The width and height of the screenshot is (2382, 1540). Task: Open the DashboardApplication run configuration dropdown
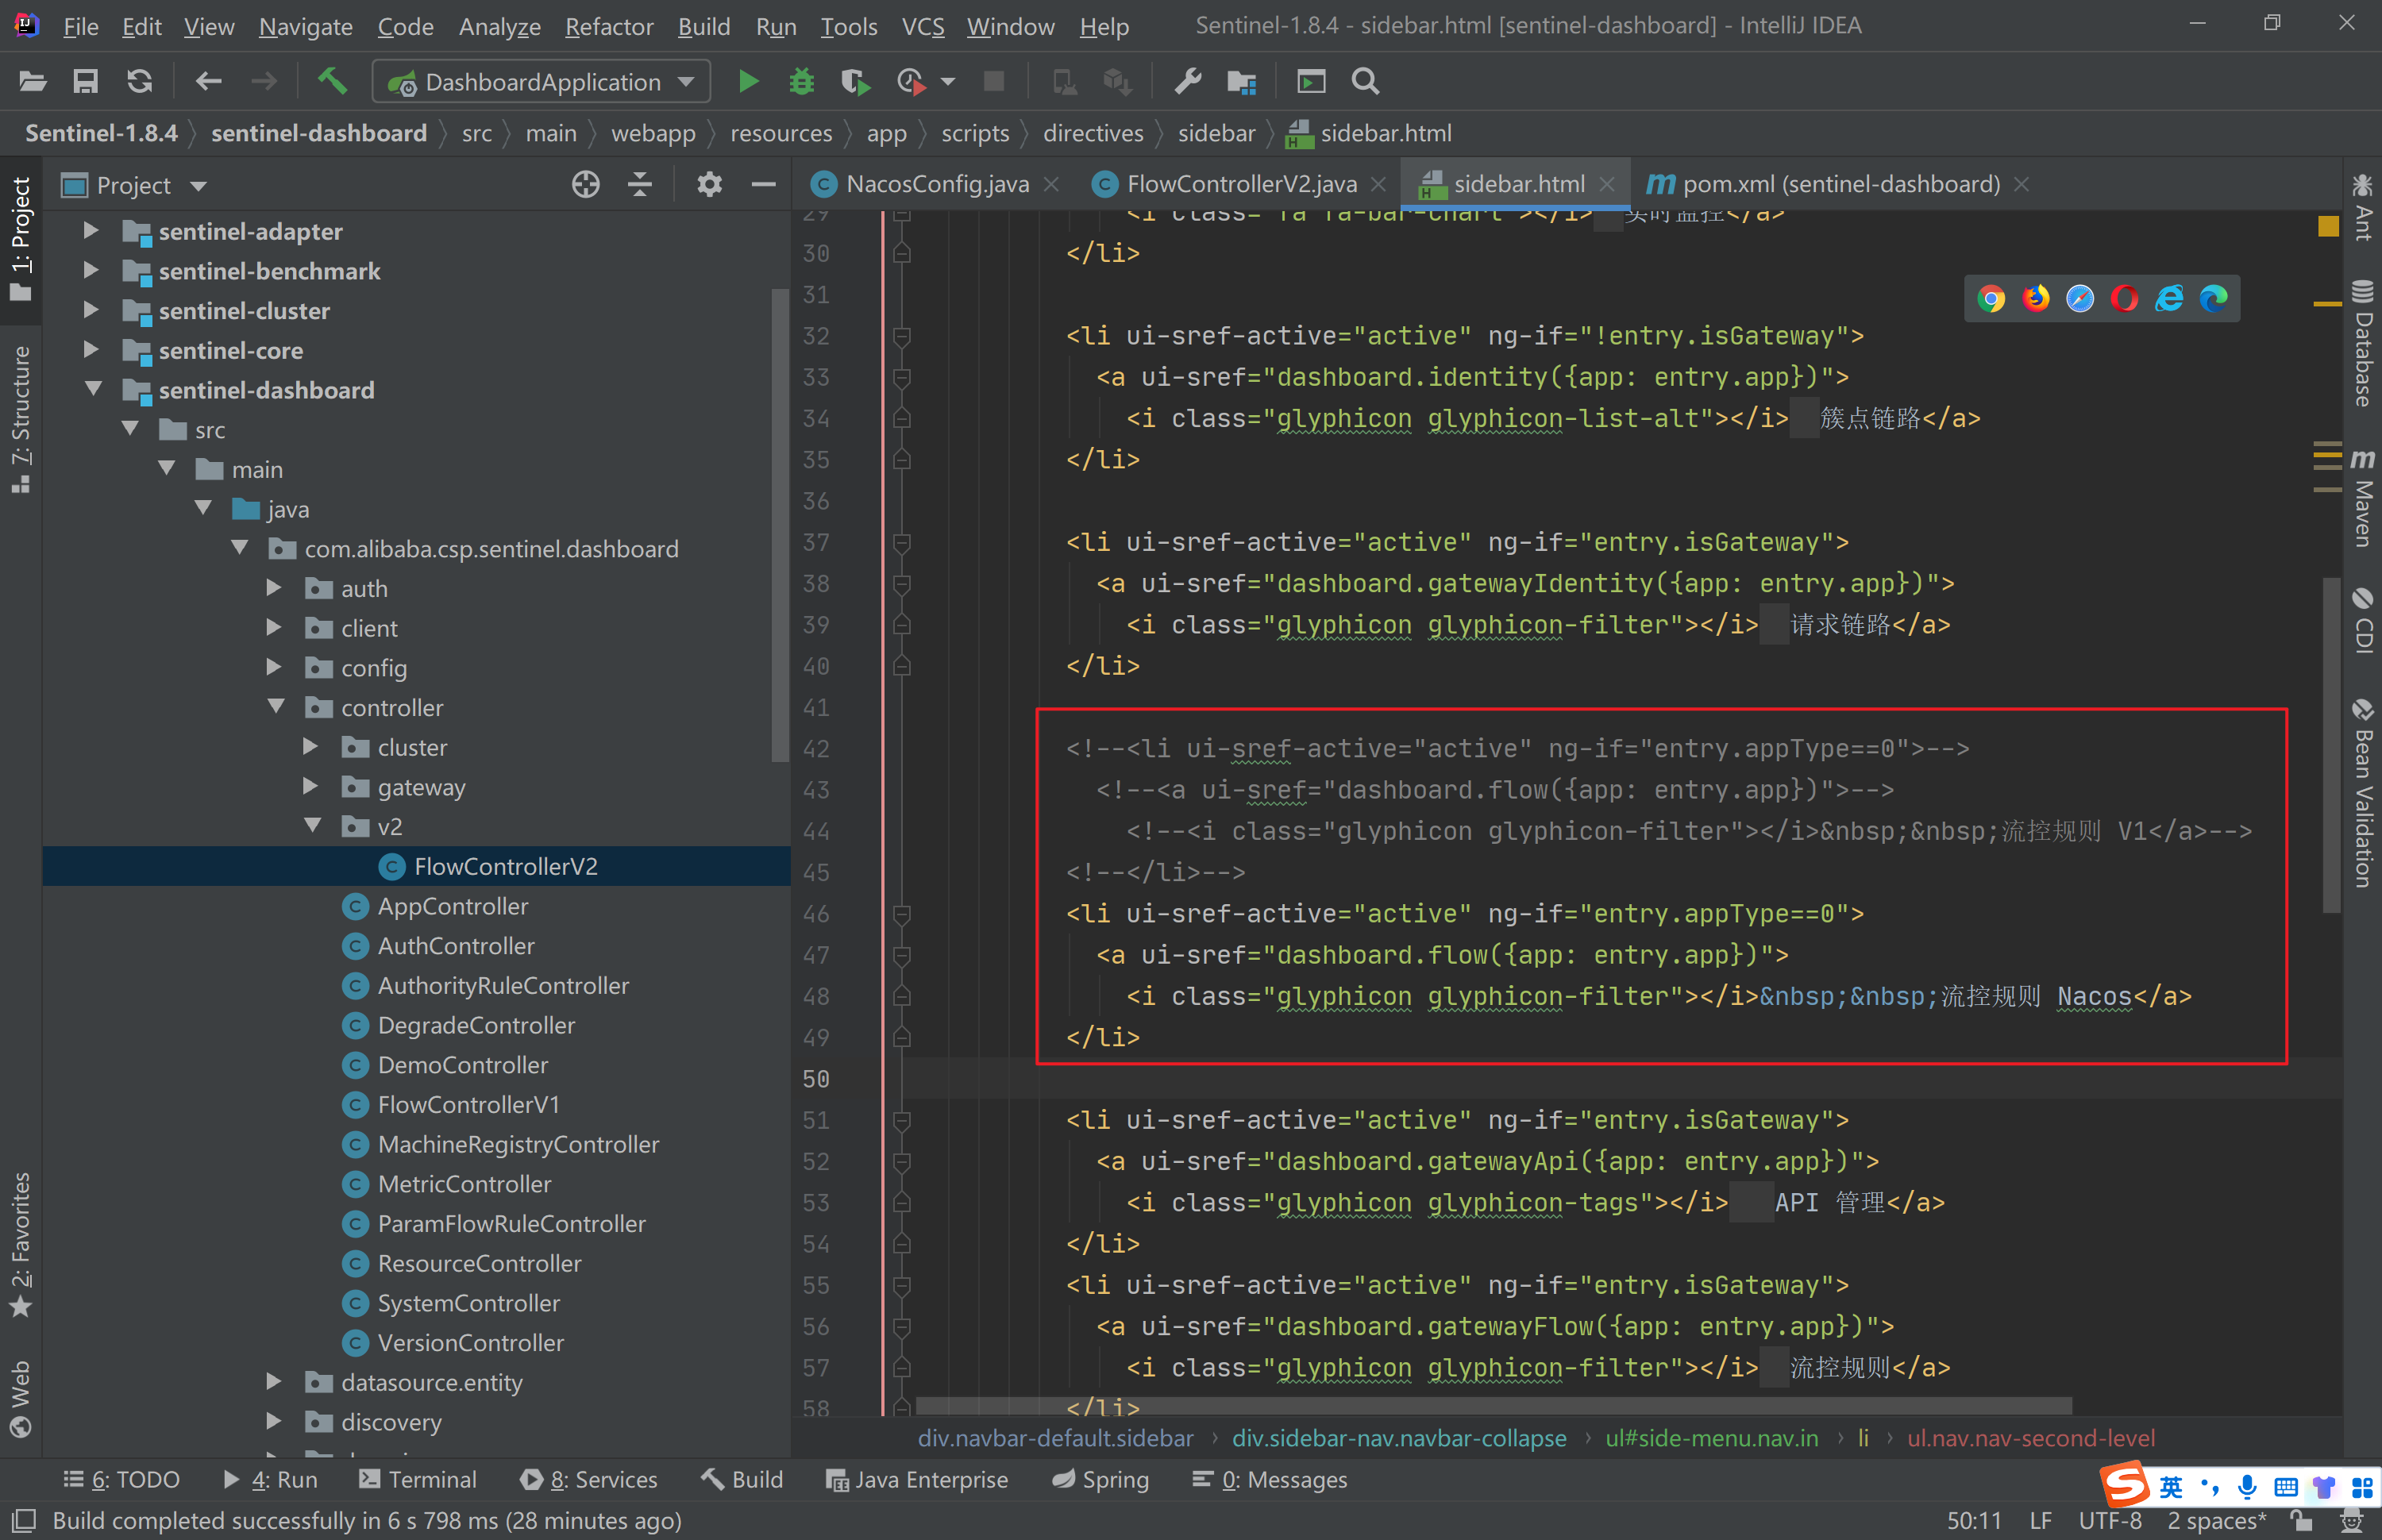coord(542,82)
